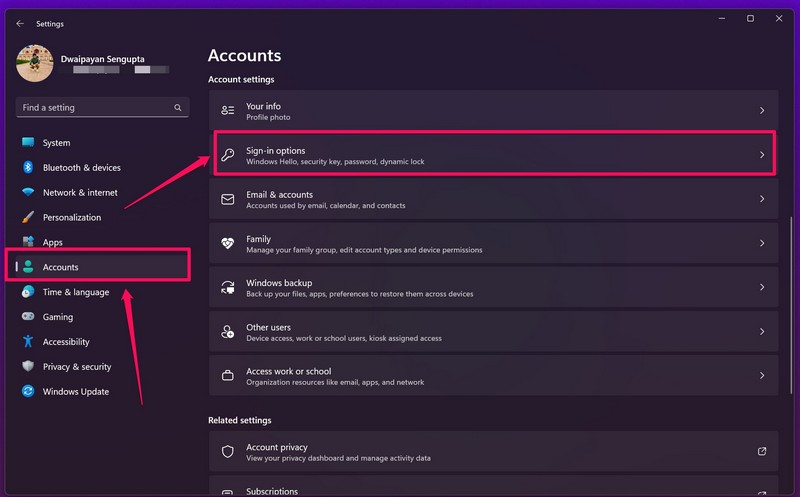Click the Find a setting search box
The height and width of the screenshot is (497, 800).
(x=95, y=107)
